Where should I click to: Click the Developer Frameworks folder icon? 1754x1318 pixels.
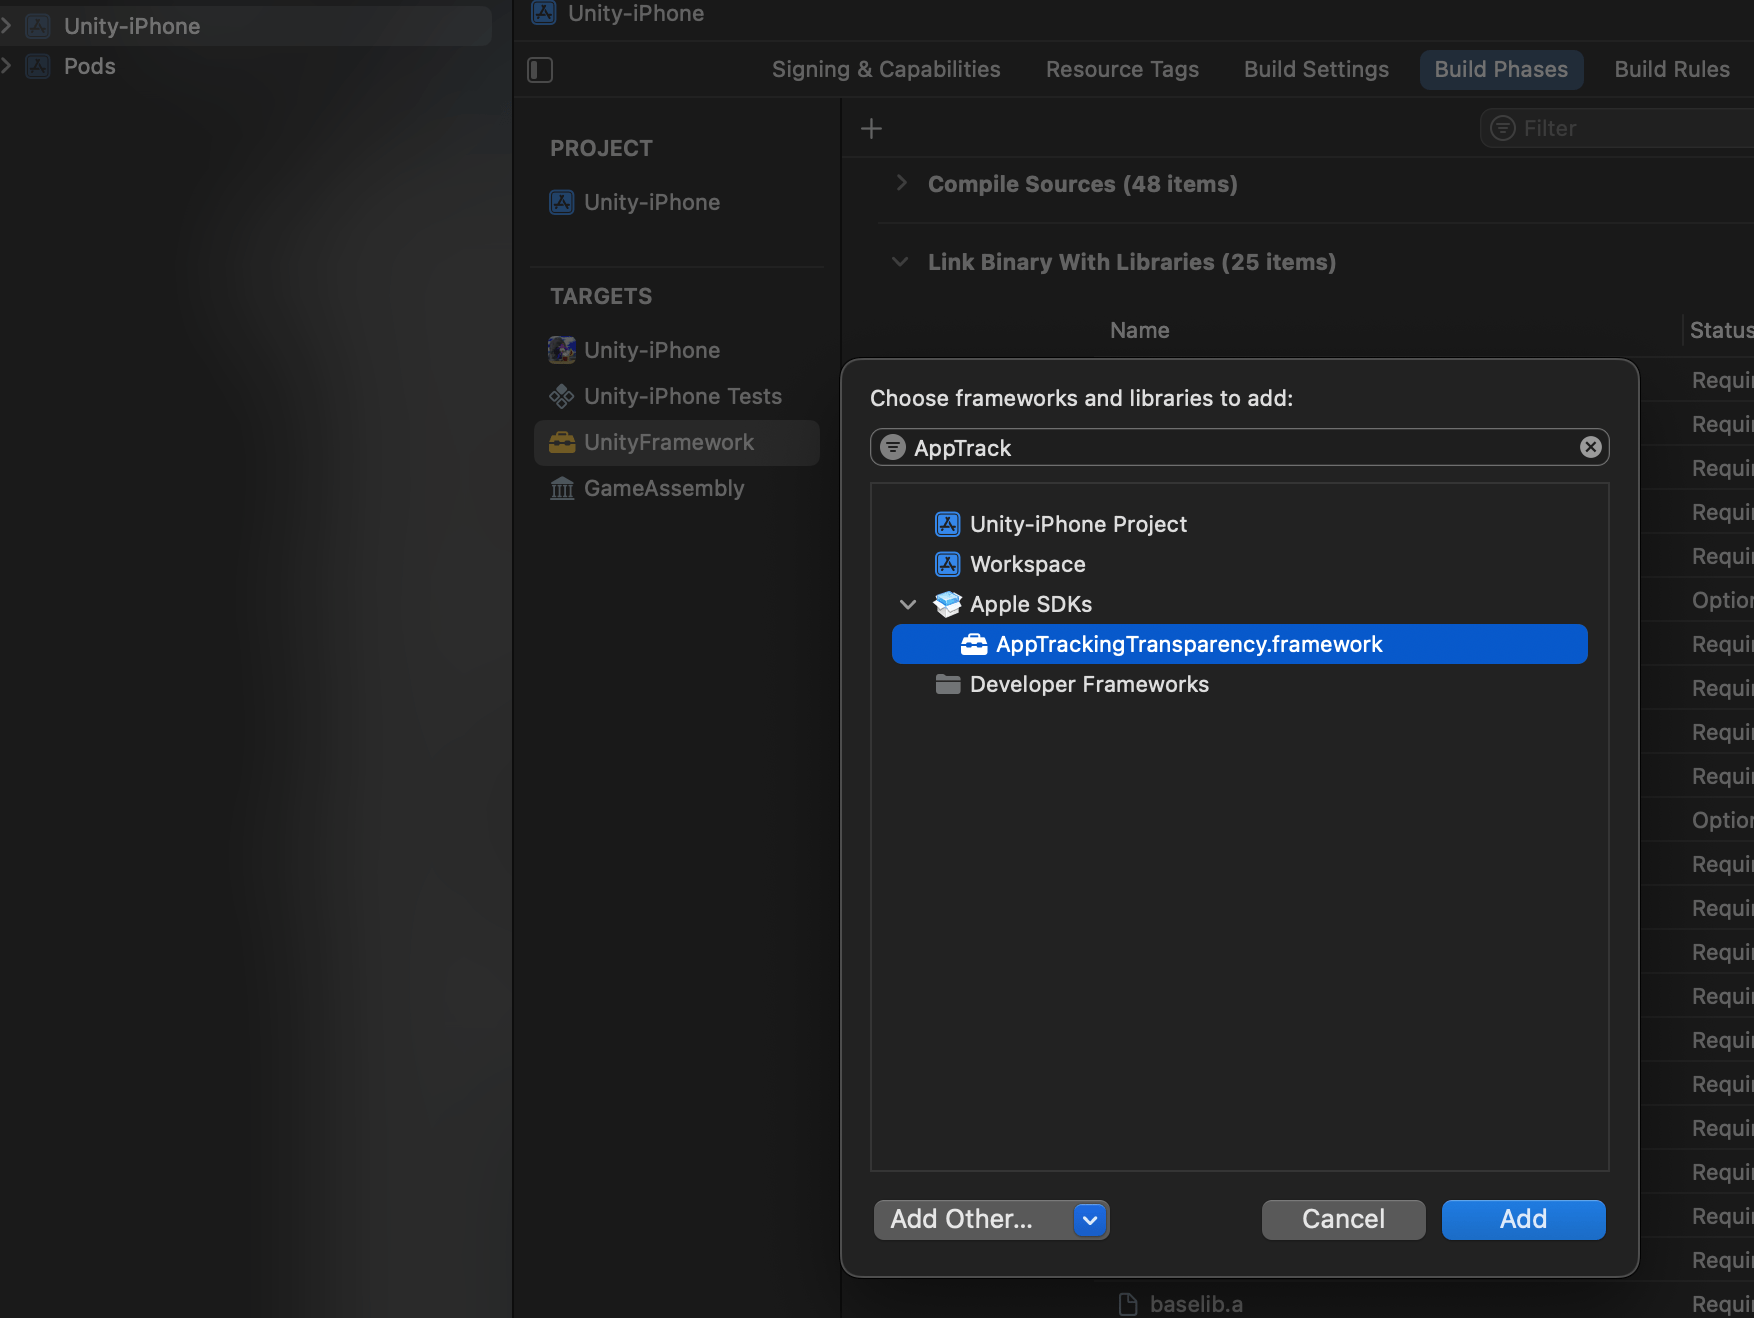pyautogui.click(x=947, y=684)
